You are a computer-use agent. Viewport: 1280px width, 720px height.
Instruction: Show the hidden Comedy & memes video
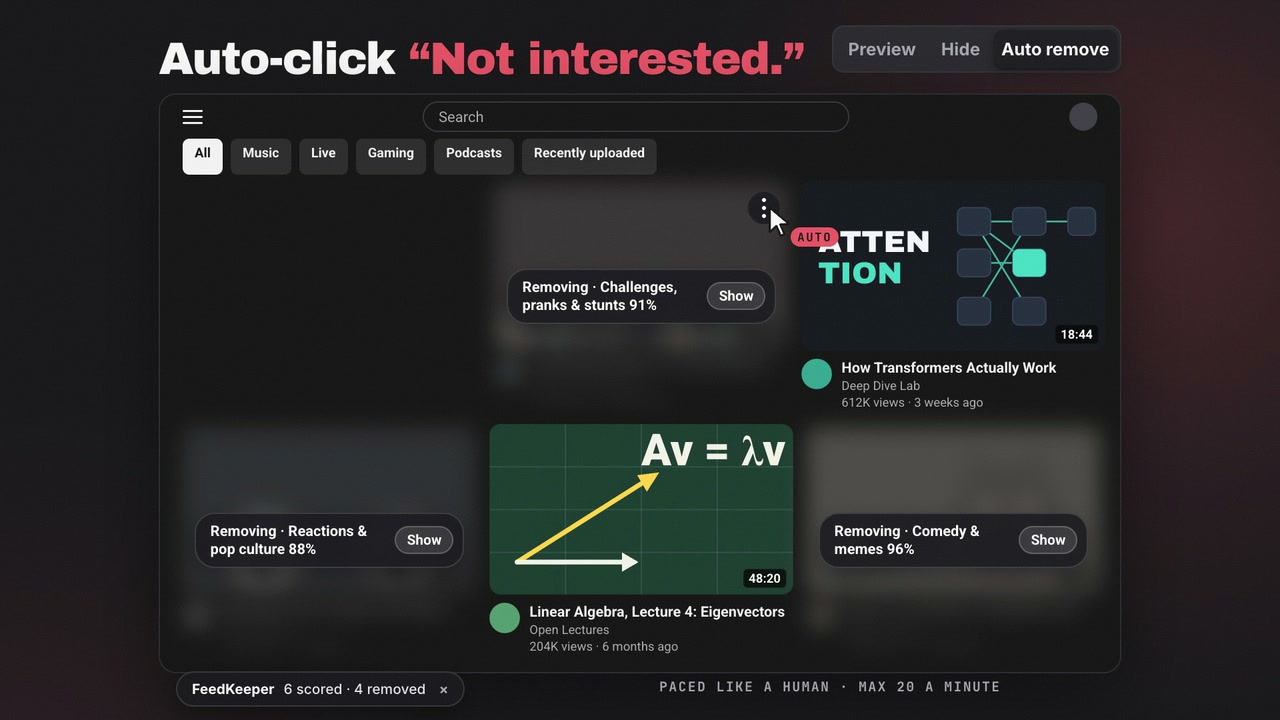[1048, 540]
